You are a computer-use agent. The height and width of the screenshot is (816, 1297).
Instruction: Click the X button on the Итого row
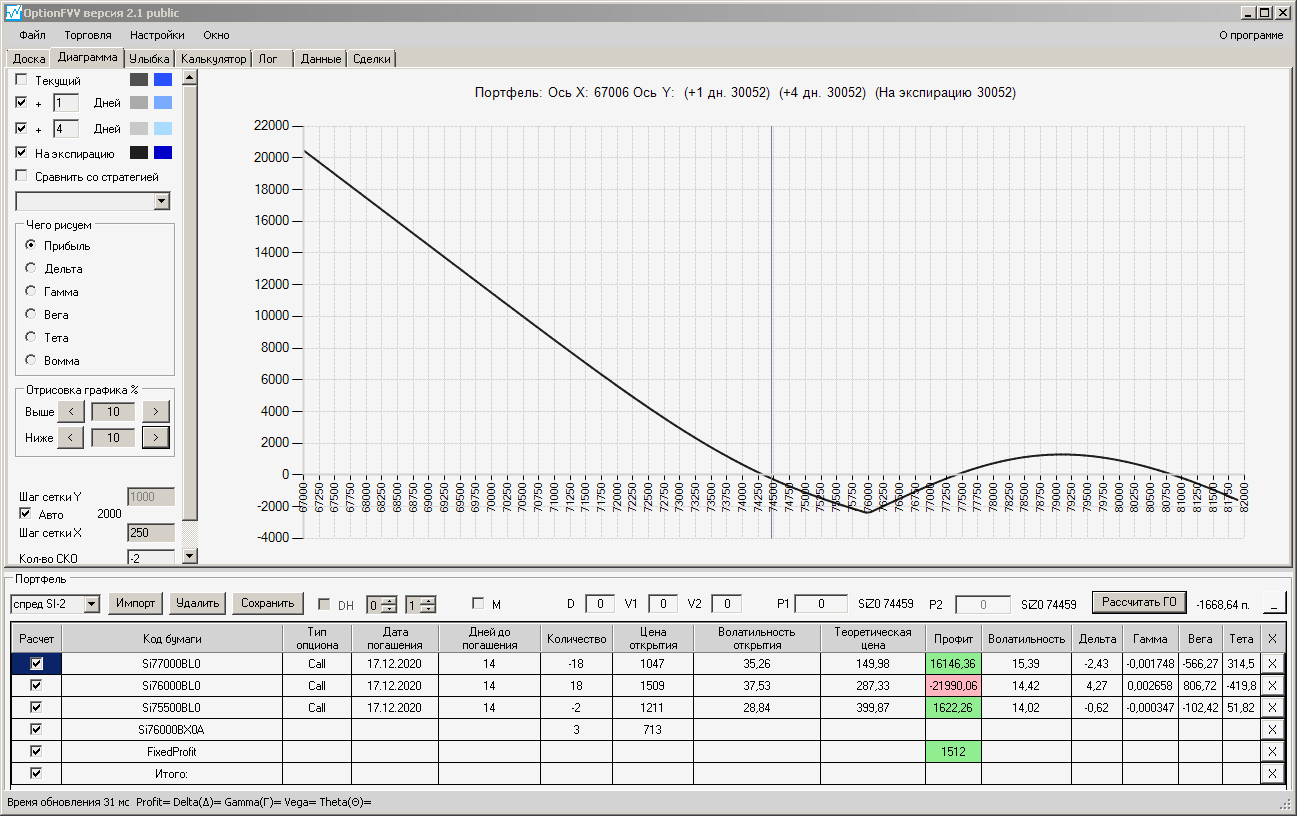click(1272, 773)
